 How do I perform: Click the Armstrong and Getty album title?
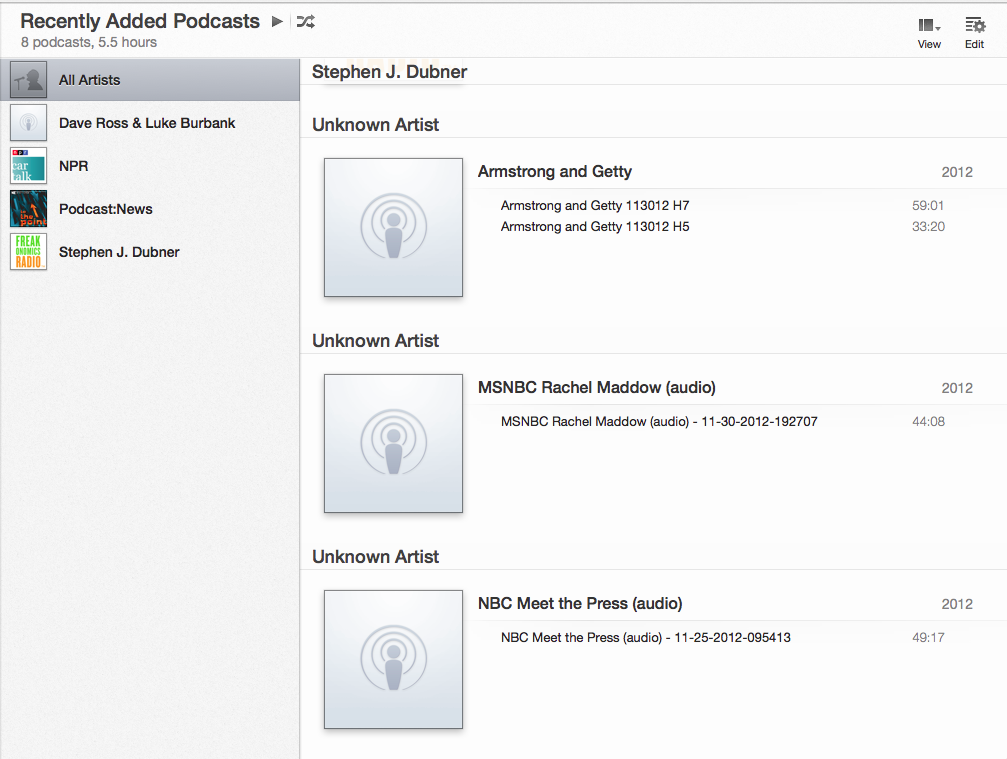coord(555,171)
